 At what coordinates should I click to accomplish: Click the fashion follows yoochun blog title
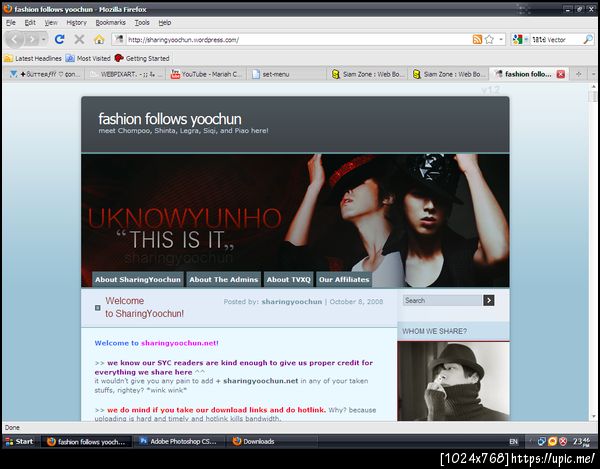pos(170,119)
